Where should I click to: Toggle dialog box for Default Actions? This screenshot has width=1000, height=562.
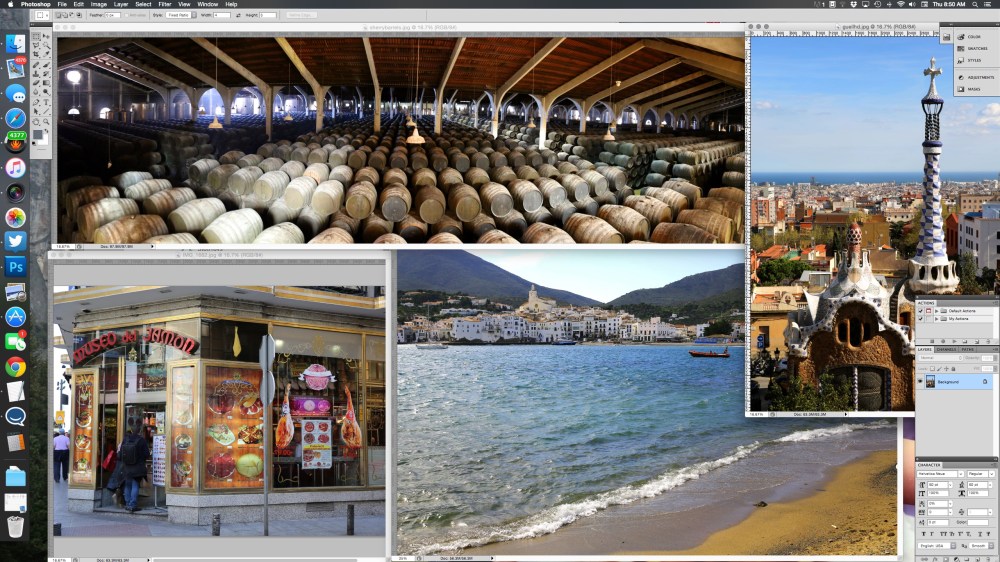(929, 311)
